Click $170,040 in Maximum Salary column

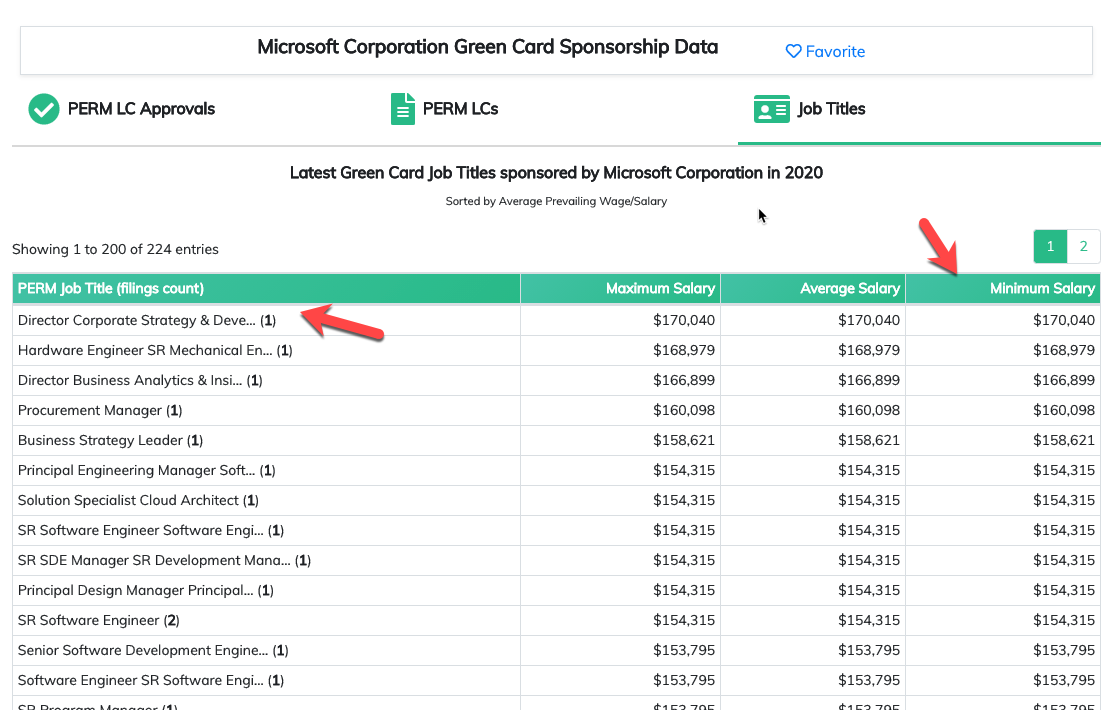pos(683,320)
